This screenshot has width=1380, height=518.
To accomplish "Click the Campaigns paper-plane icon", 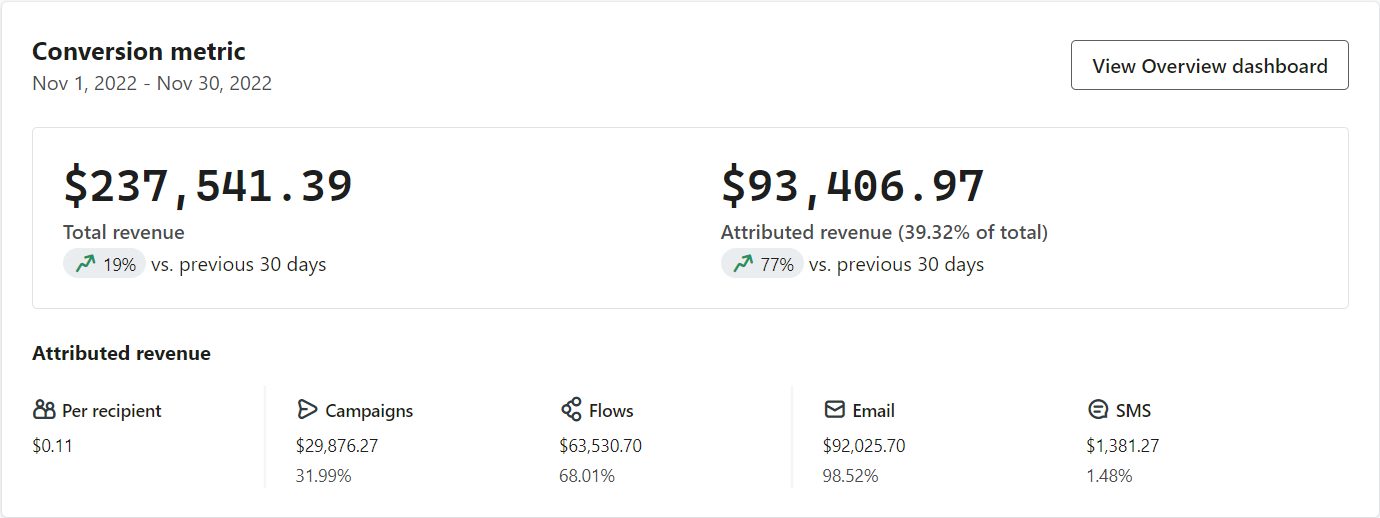I will coord(306,410).
